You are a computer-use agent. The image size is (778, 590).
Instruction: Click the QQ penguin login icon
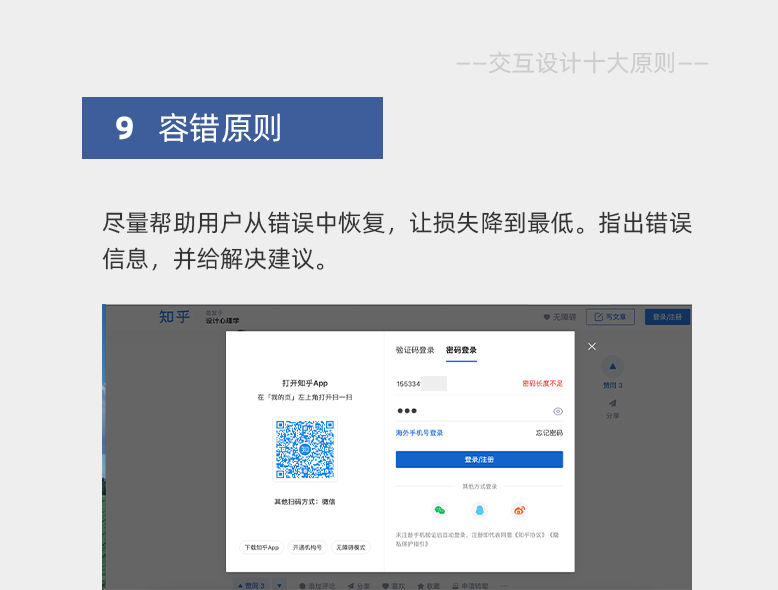point(479,510)
